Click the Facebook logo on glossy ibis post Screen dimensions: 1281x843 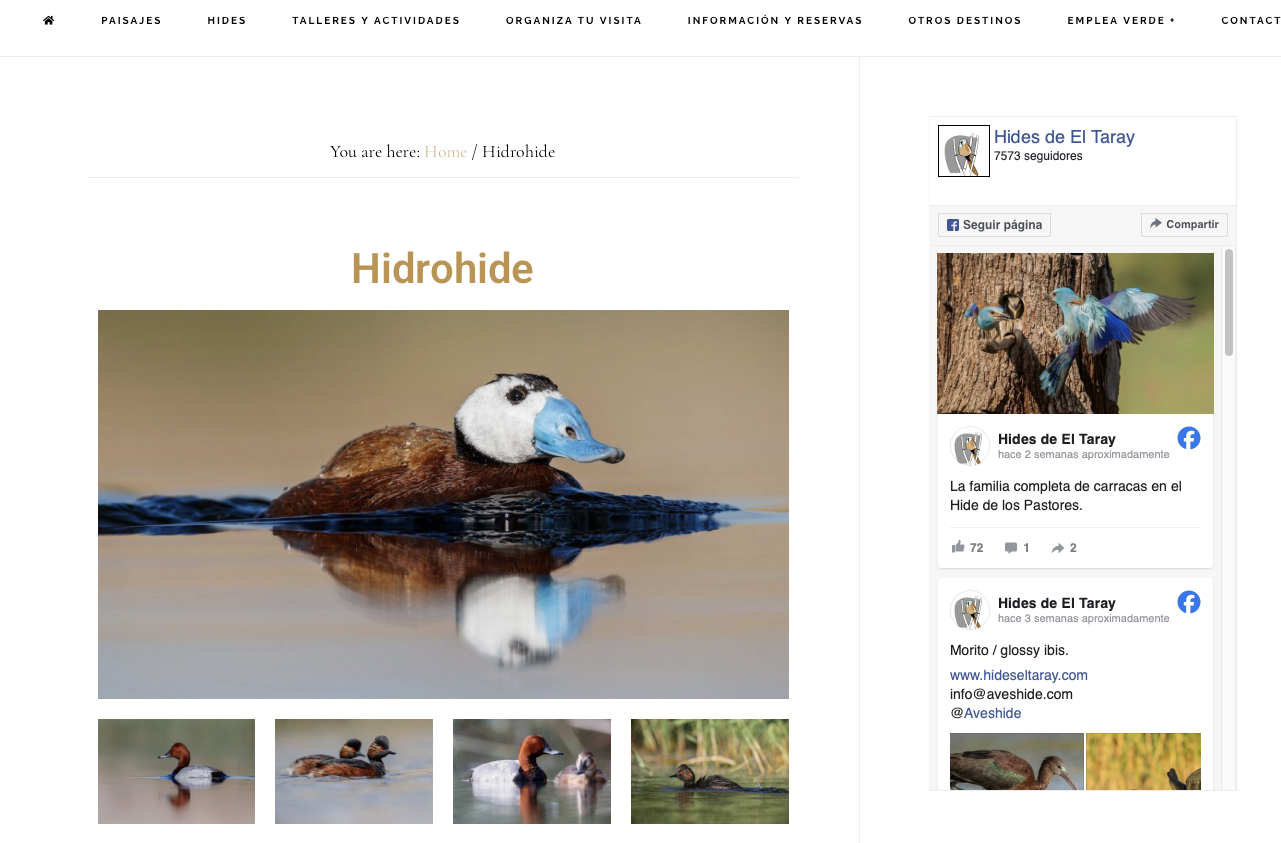[x=1189, y=602]
